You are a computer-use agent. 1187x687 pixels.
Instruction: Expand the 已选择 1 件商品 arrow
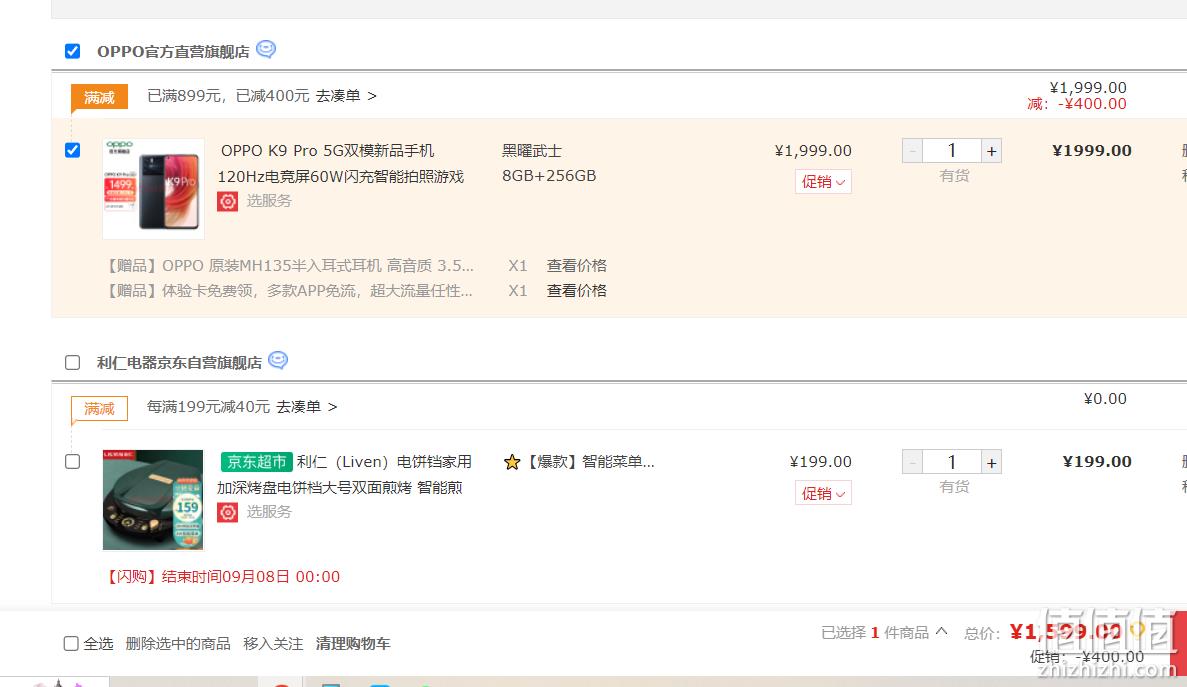coord(941,631)
